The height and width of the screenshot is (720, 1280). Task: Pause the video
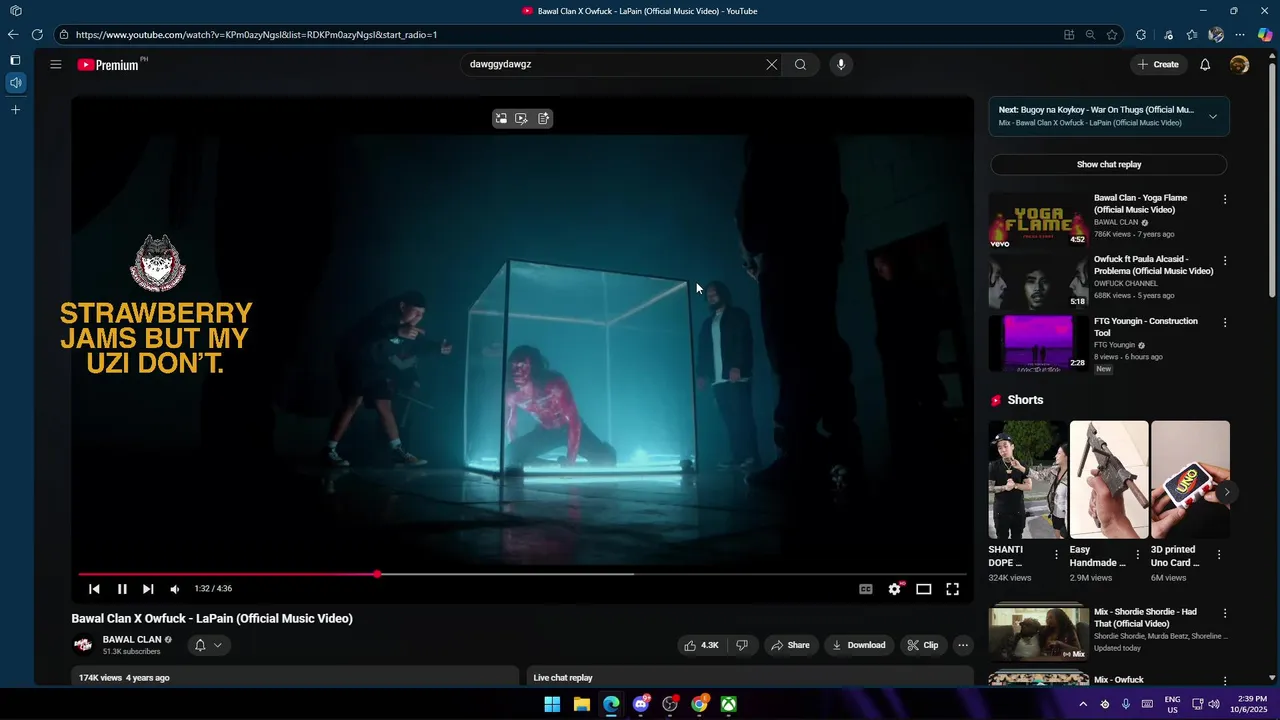pos(122,589)
